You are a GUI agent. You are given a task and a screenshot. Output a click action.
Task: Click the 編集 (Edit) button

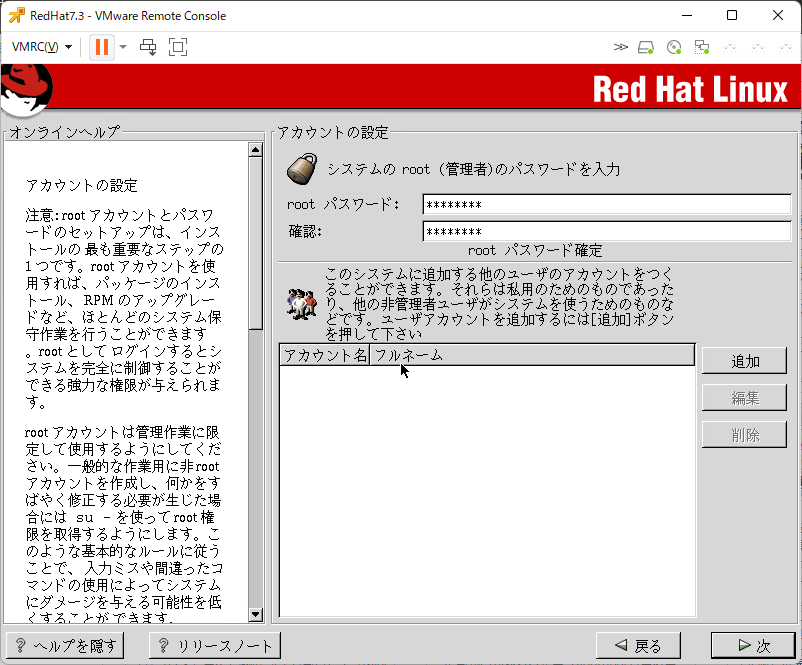tap(744, 398)
